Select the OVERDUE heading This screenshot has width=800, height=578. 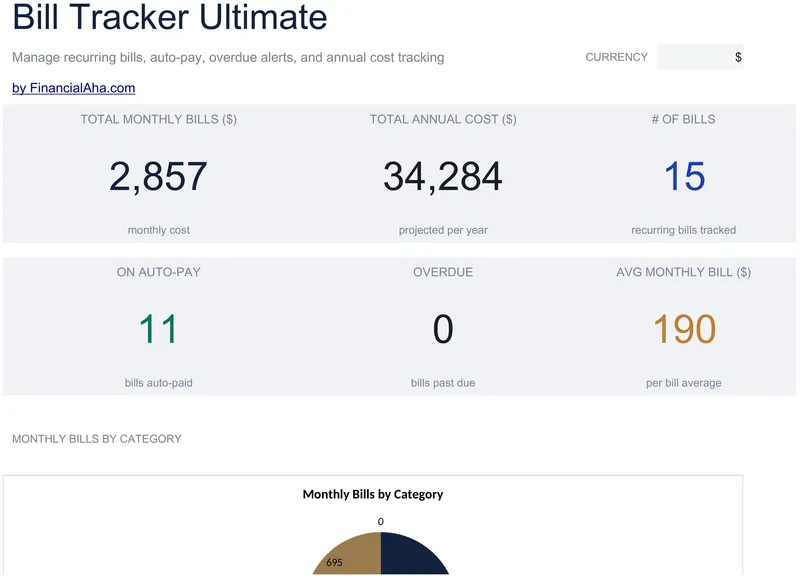click(x=443, y=272)
